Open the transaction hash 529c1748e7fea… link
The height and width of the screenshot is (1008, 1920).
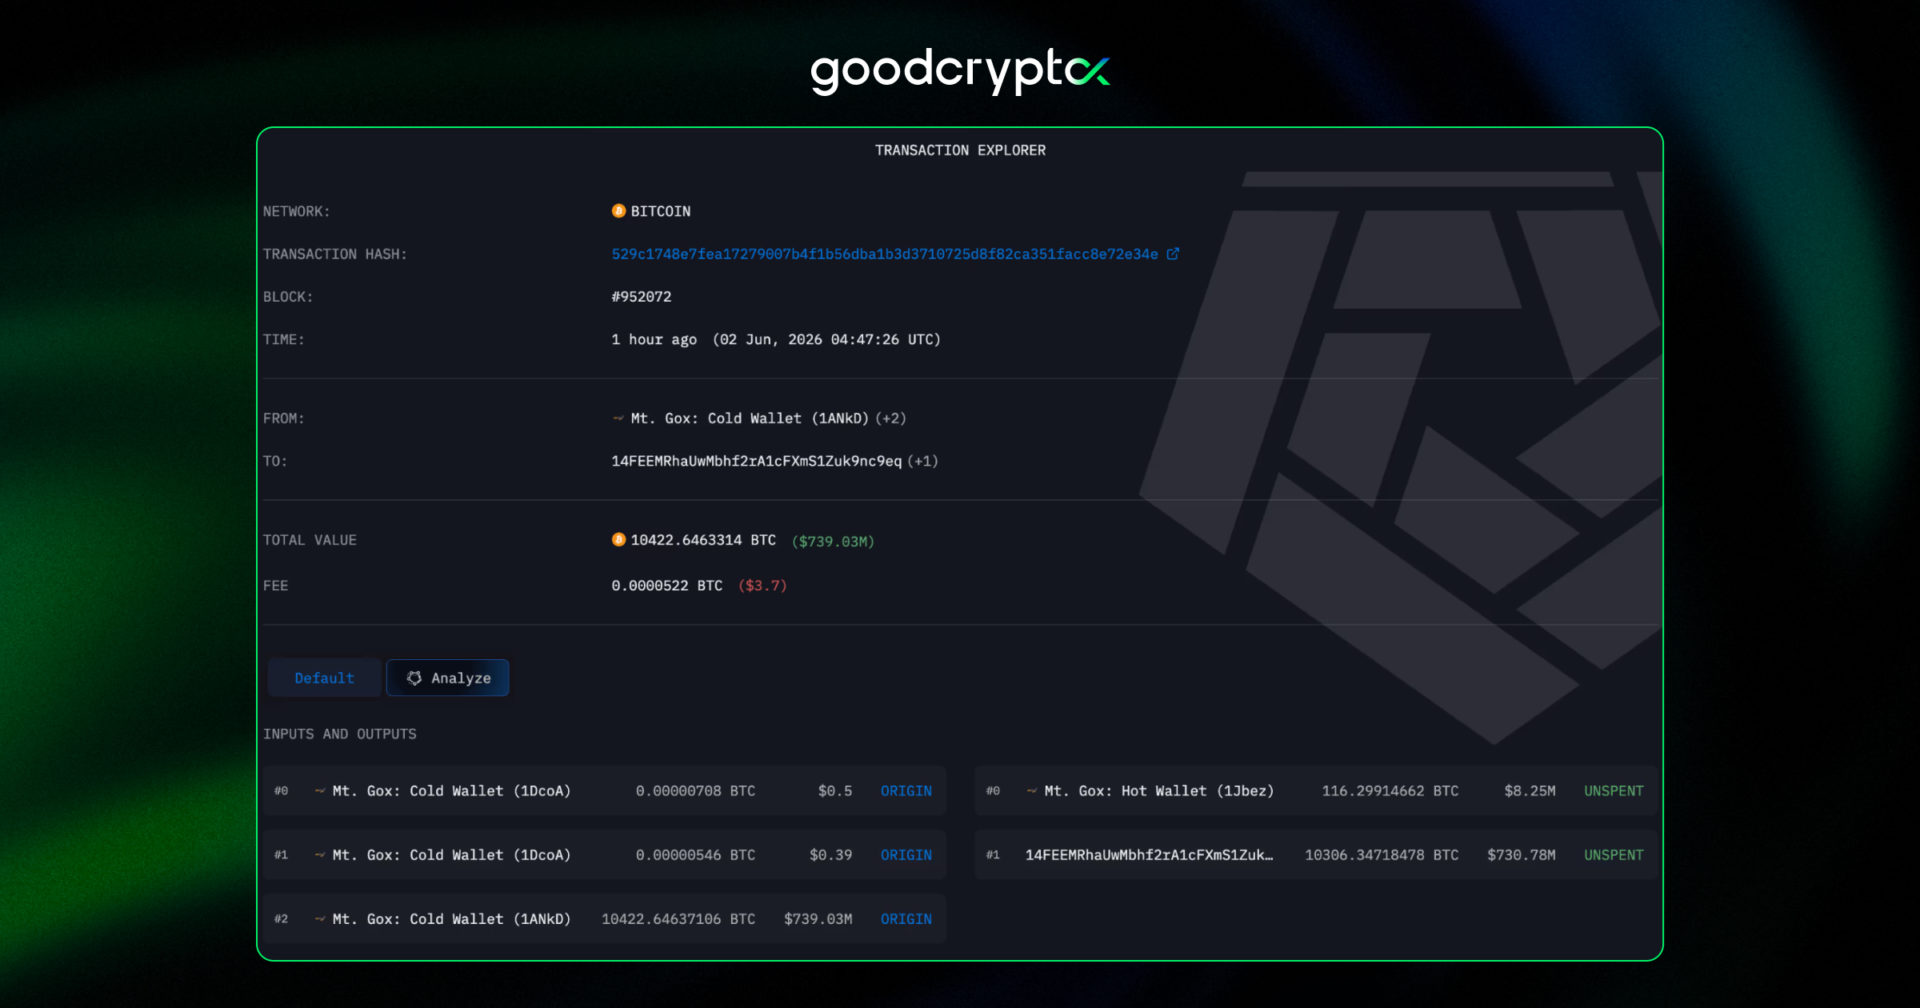pos(884,254)
